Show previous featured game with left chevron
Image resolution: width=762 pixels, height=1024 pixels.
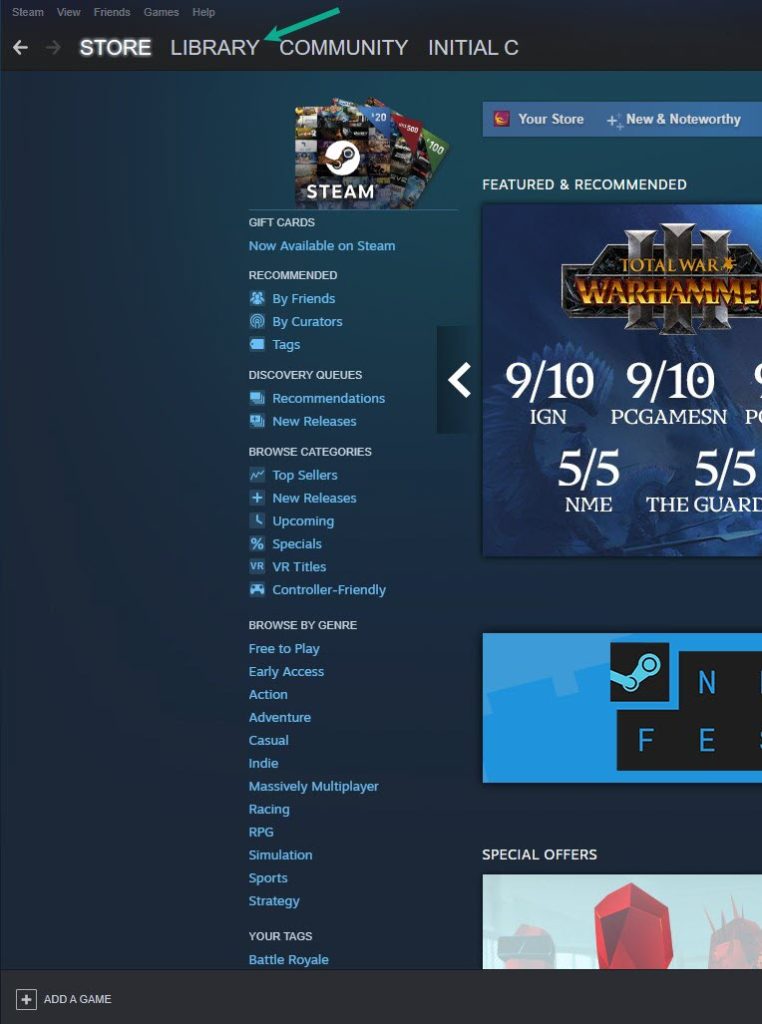[x=459, y=380]
